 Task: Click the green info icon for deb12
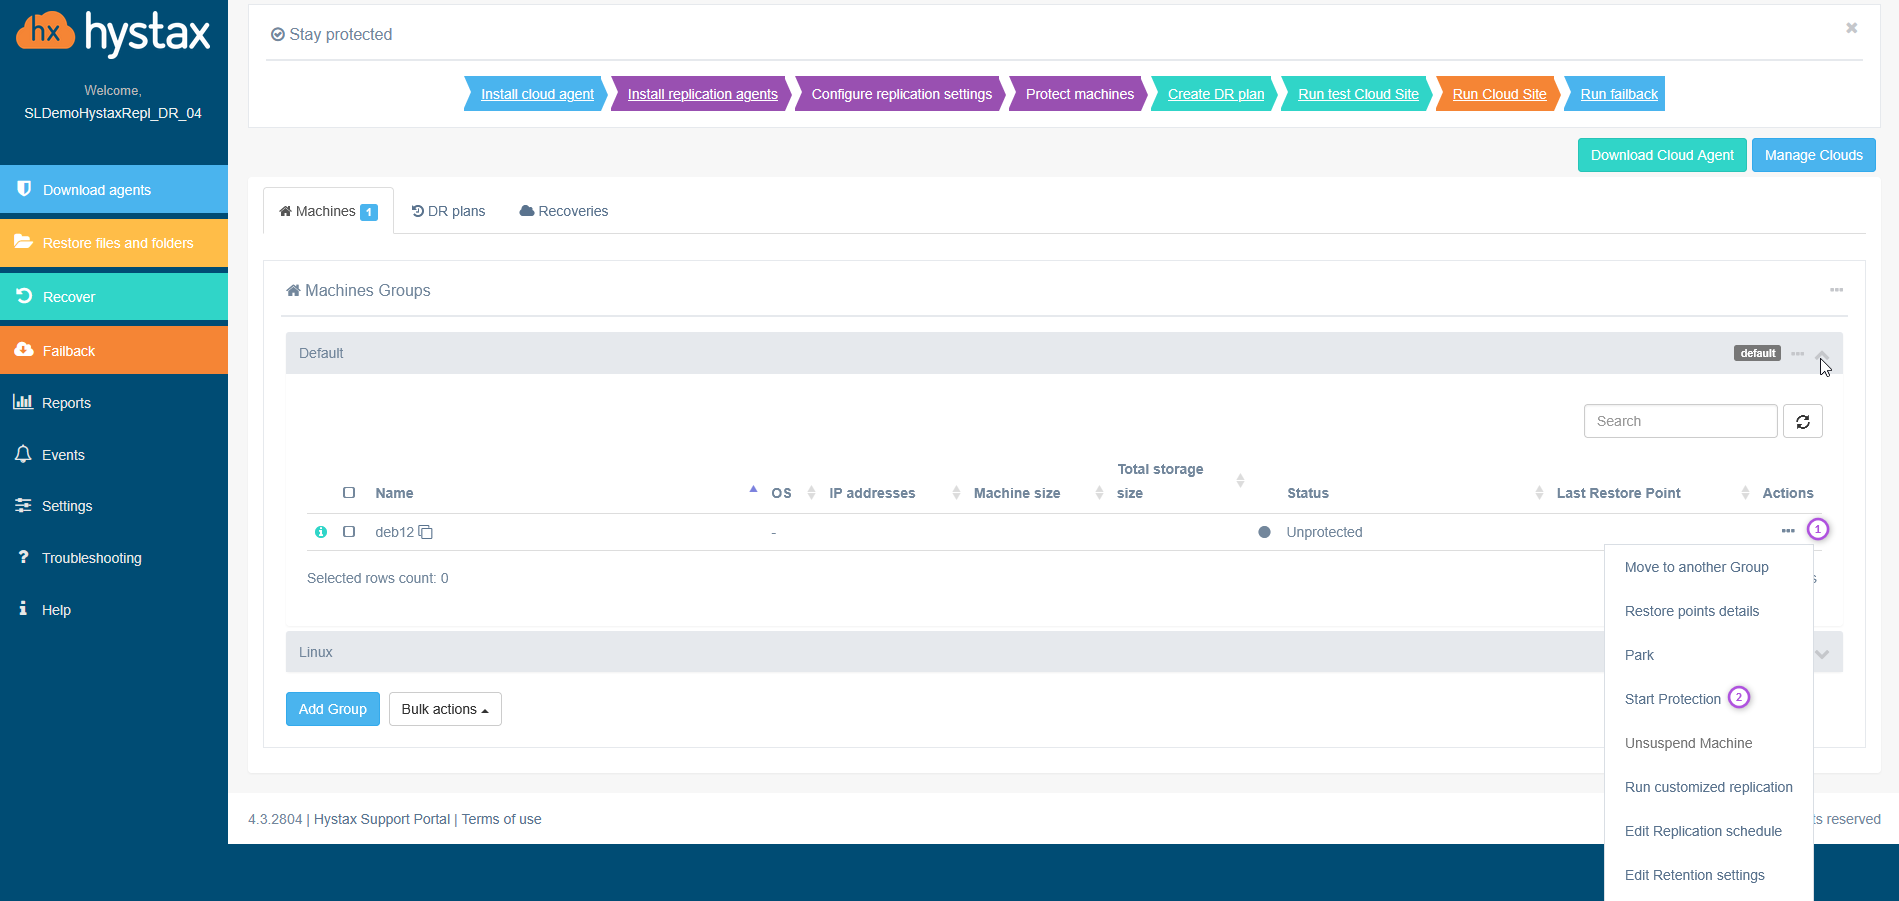[321, 532]
